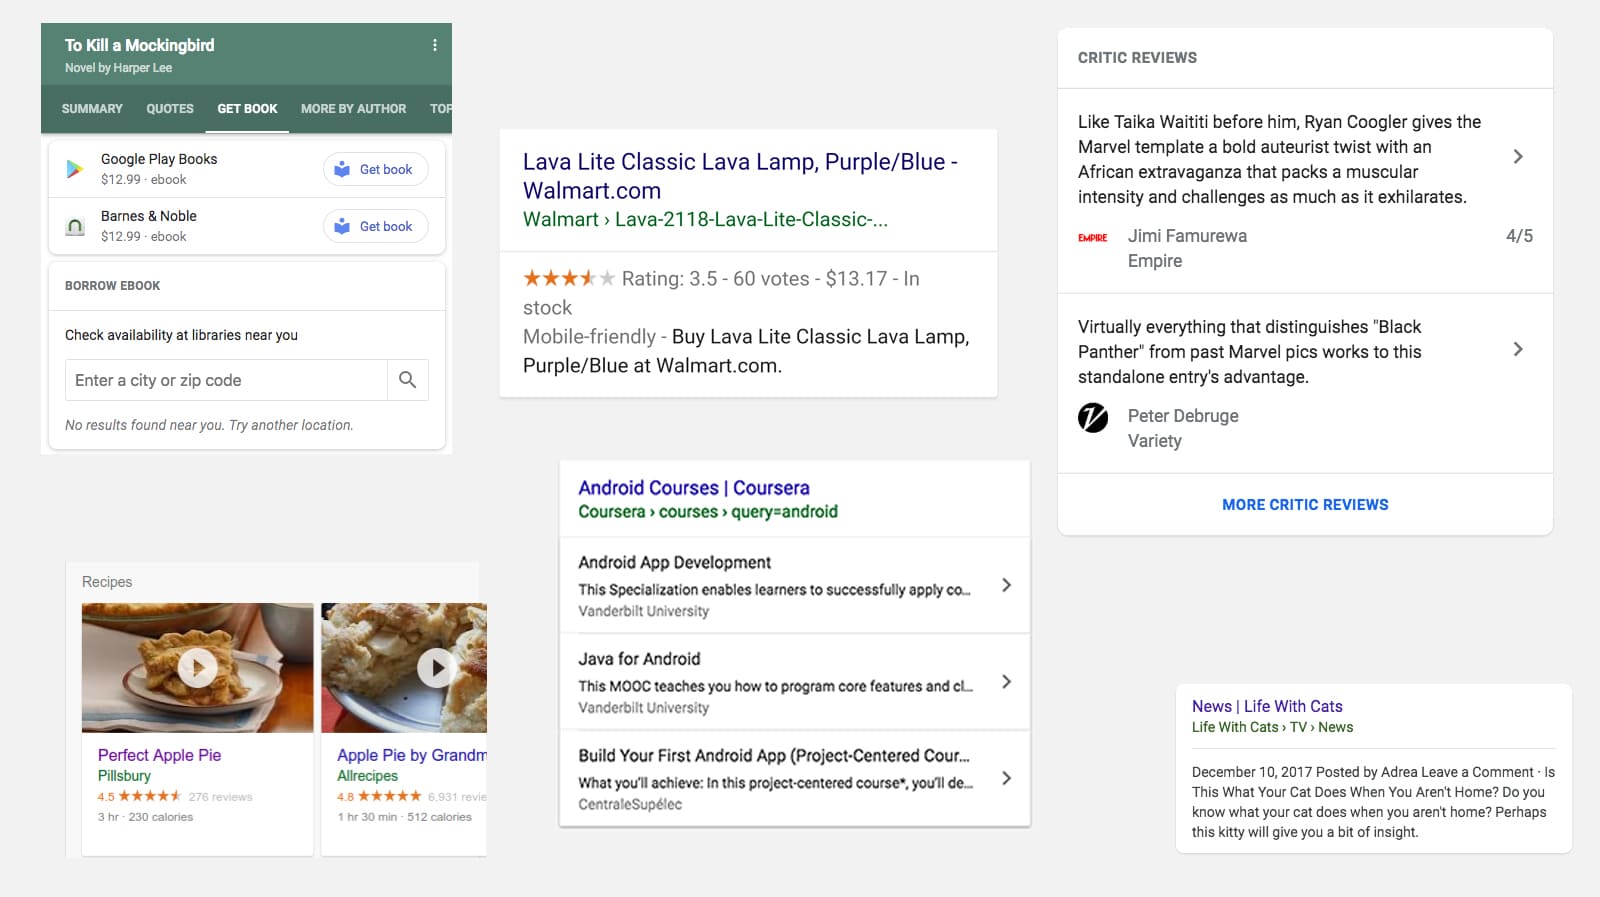
Task: Click the Coursera courses breadcrumb URL
Action: point(708,512)
